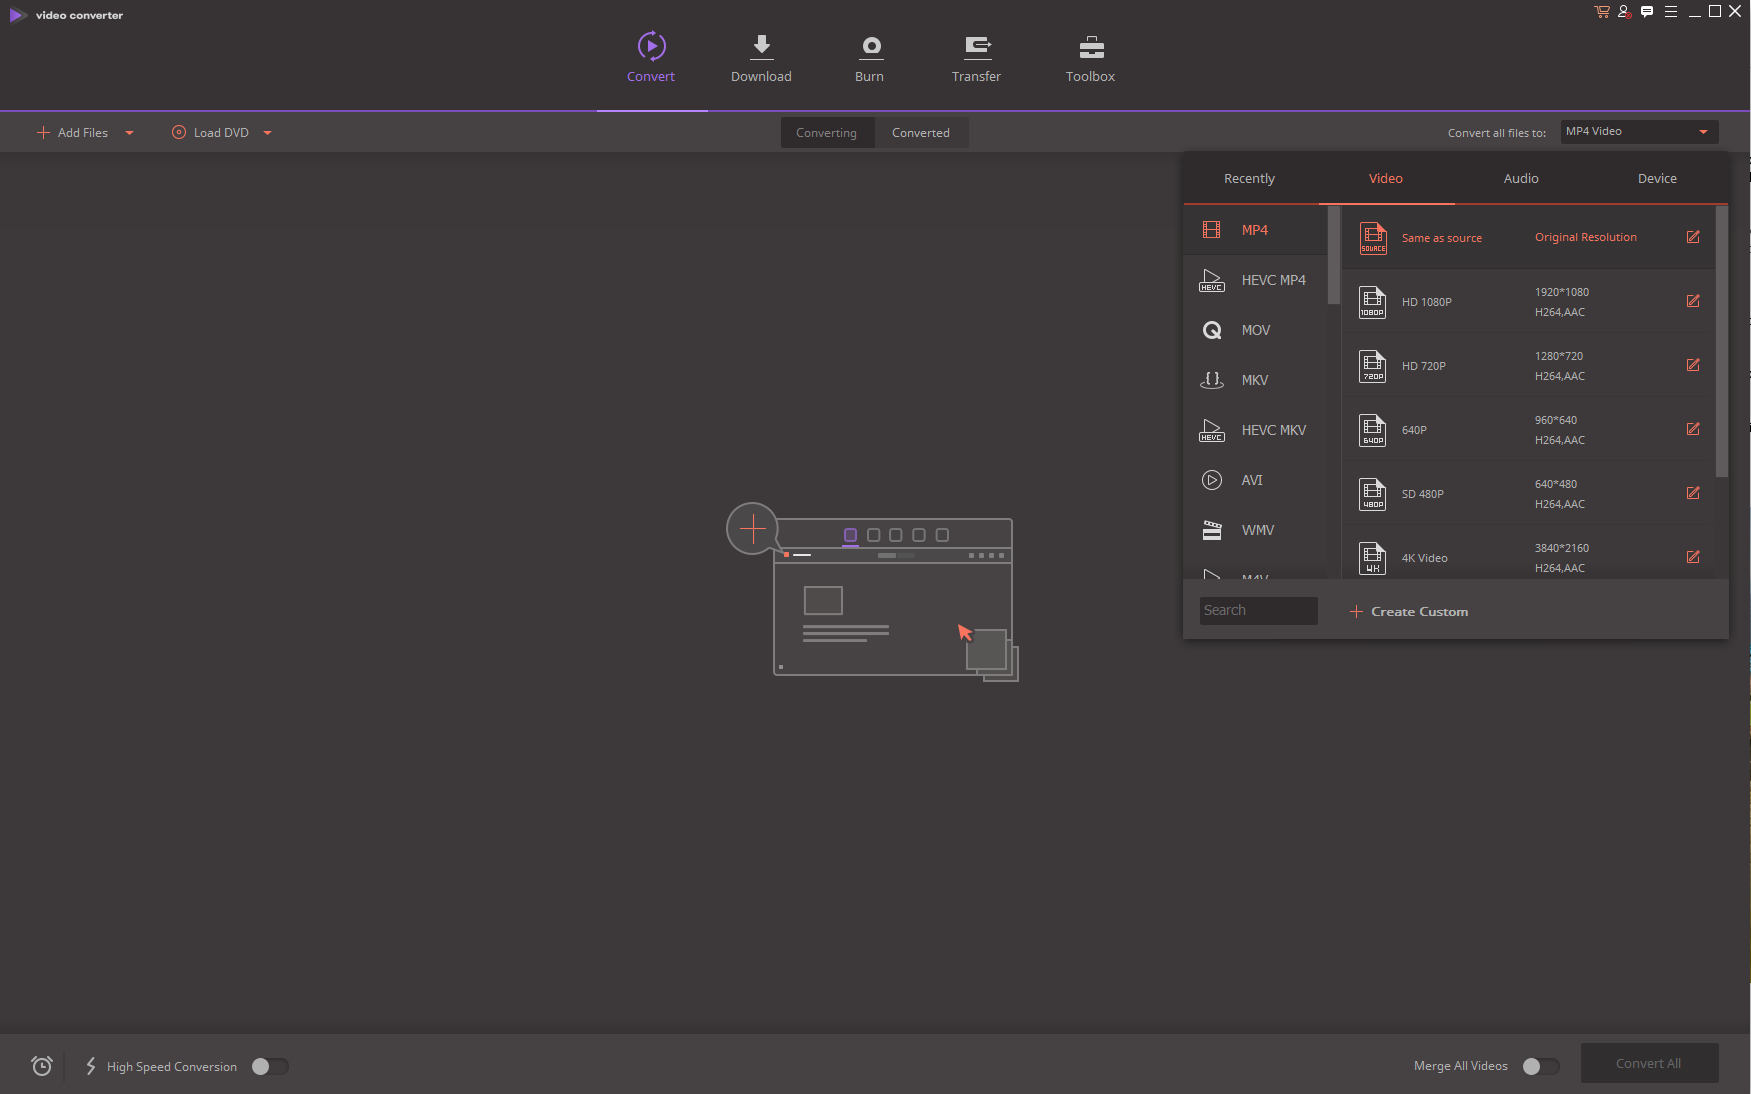Image resolution: width=1751 pixels, height=1094 pixels.
Task: Click the HD 1080P file icon
Action: coord(1373,302)
